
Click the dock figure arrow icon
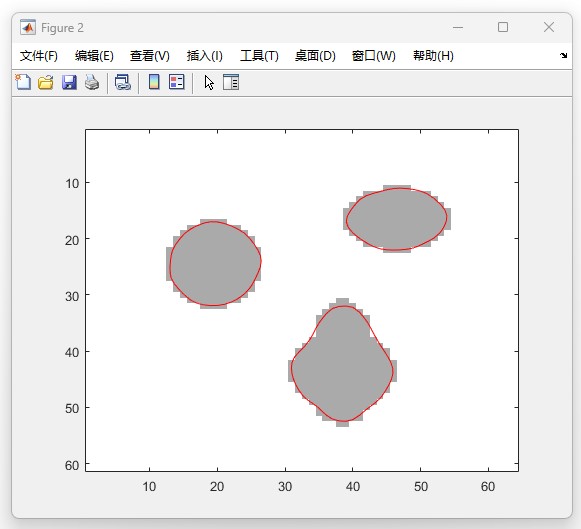pos(563,56)
